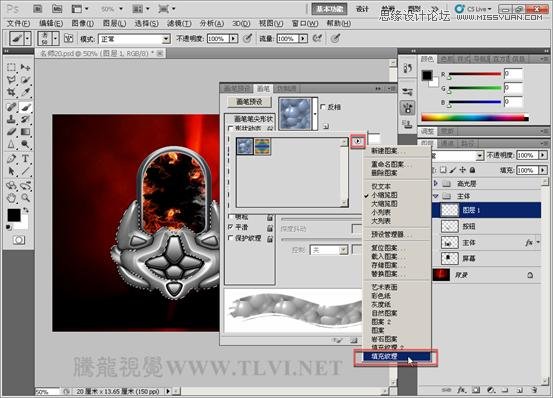Select the Clone Stamp tool

(x=11, y=119)
